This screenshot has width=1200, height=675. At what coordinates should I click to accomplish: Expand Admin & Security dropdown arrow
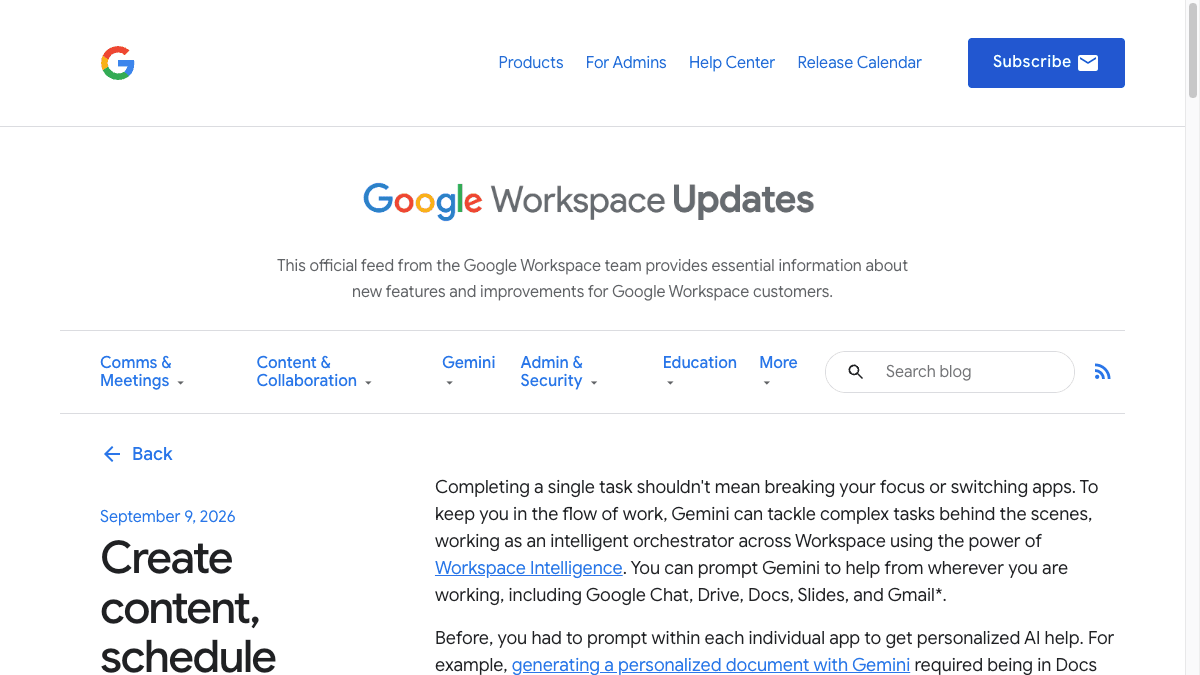pos(594,383)
